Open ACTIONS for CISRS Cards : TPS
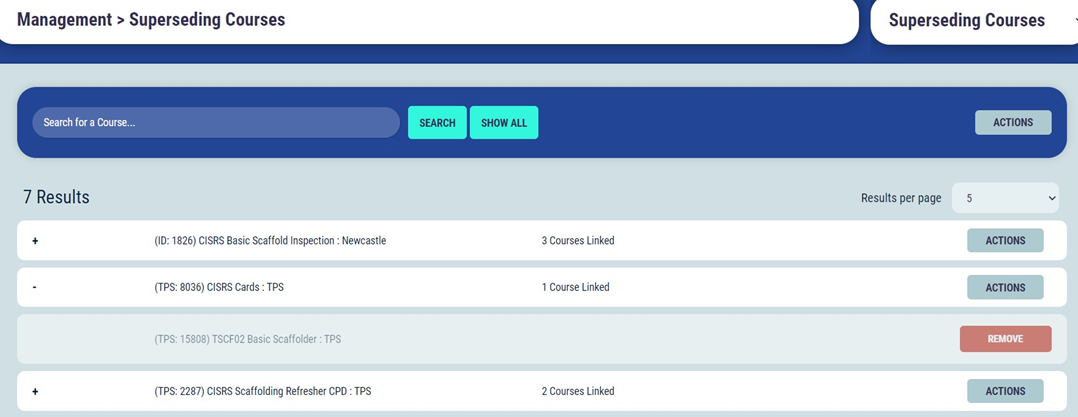The height and width of the screenshot is (417, 1078). 1004,287
